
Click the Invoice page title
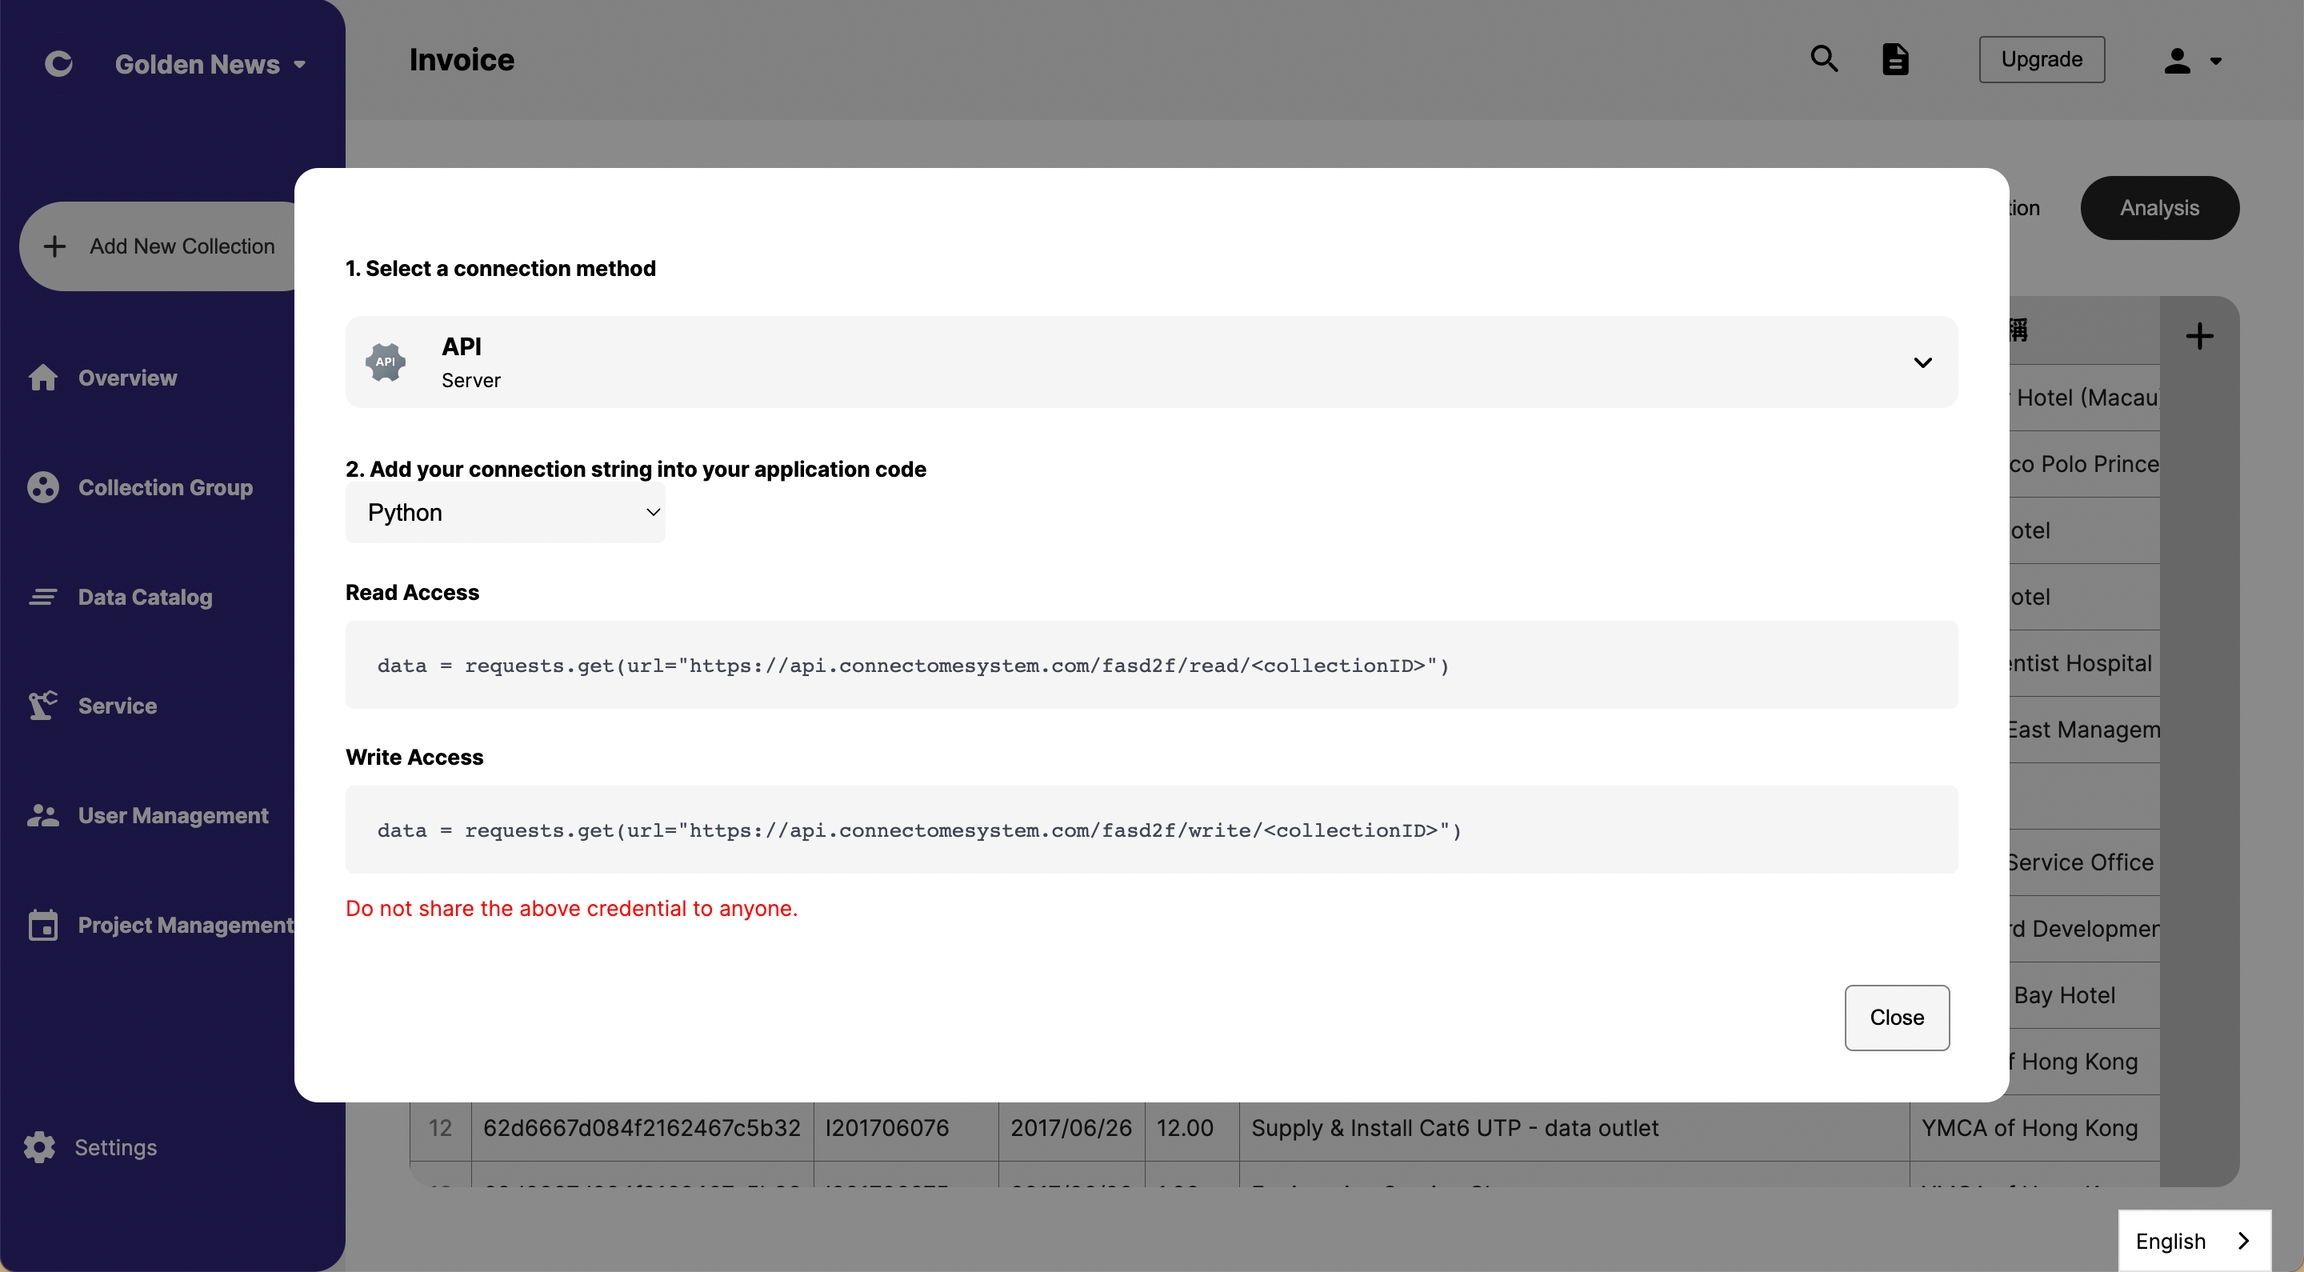[461, 60]
